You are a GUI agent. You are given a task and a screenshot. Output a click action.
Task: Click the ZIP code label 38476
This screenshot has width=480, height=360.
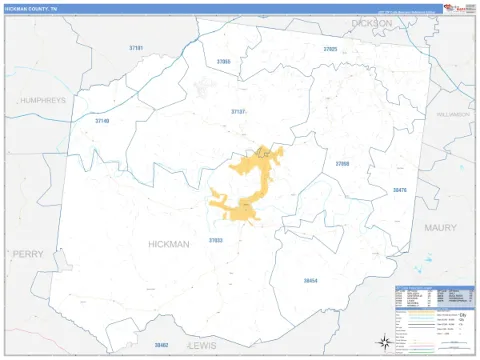tap(400, 190)
